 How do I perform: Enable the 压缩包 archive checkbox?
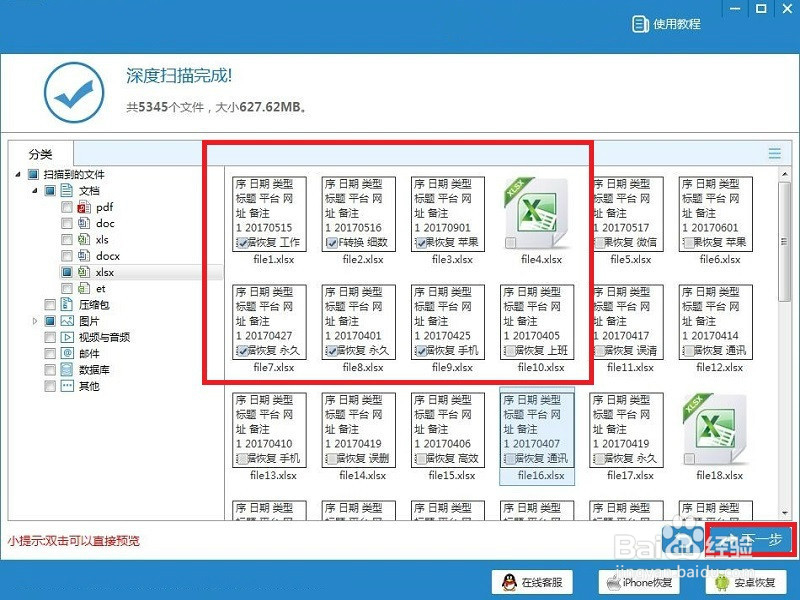49,302
